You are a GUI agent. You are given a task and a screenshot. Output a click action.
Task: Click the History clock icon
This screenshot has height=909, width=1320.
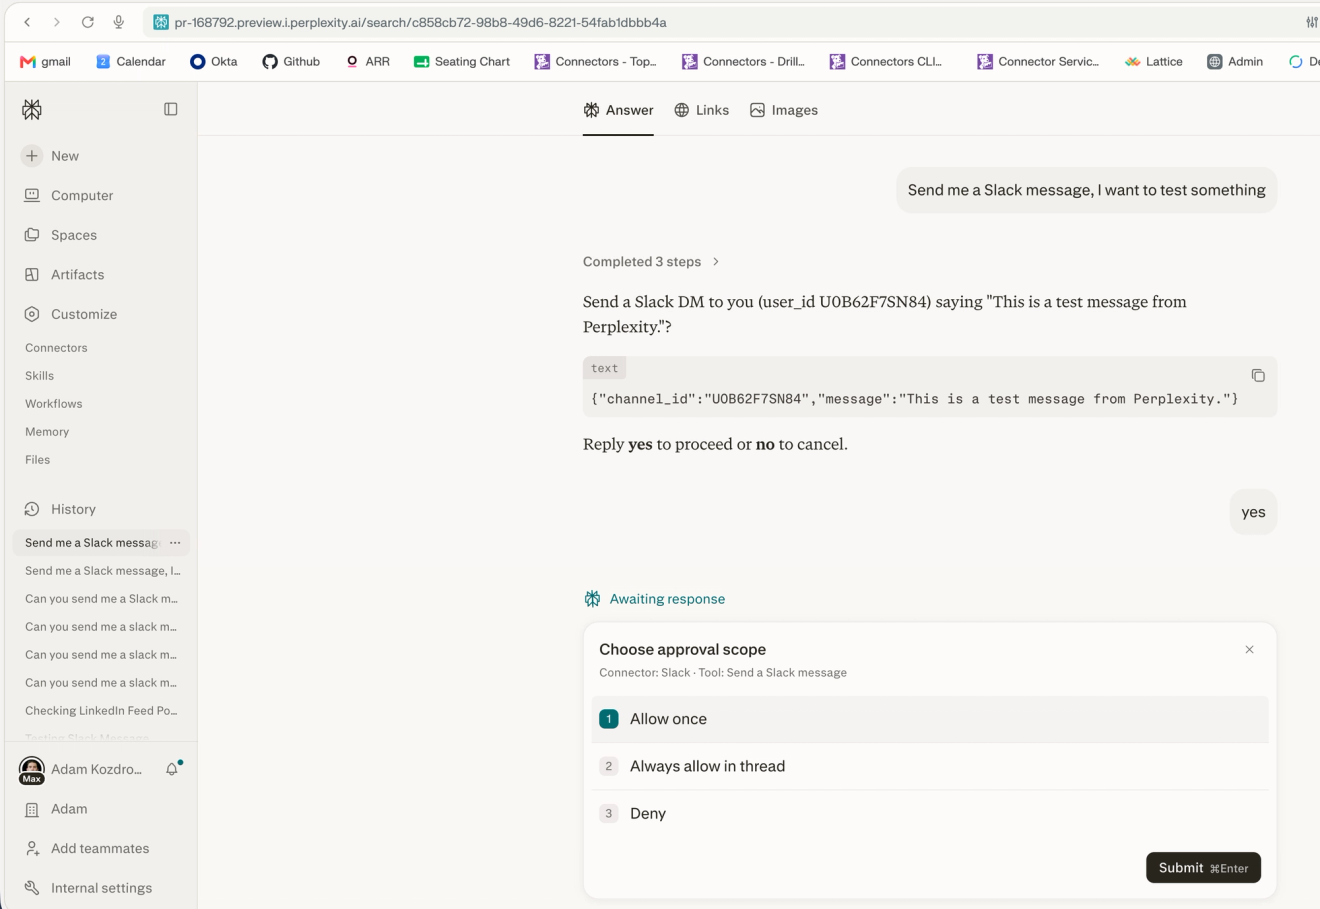(x=32, y=509)
